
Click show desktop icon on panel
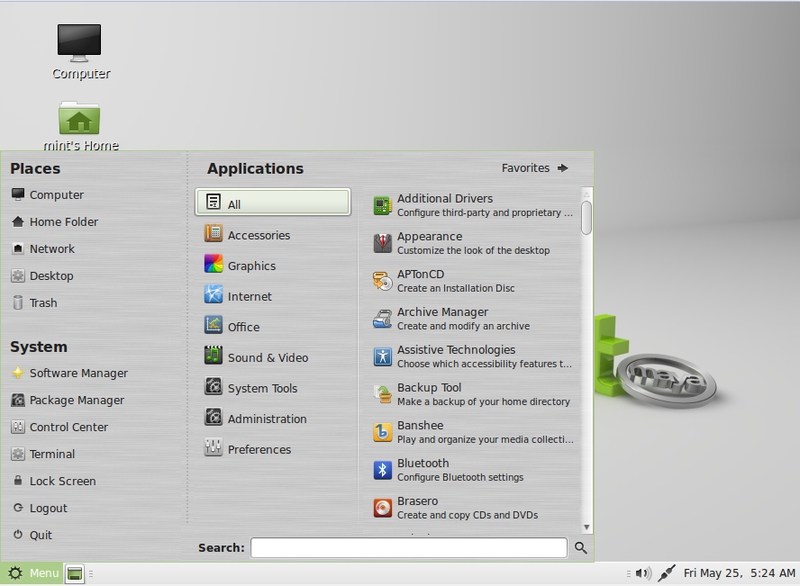pos(75,574)
